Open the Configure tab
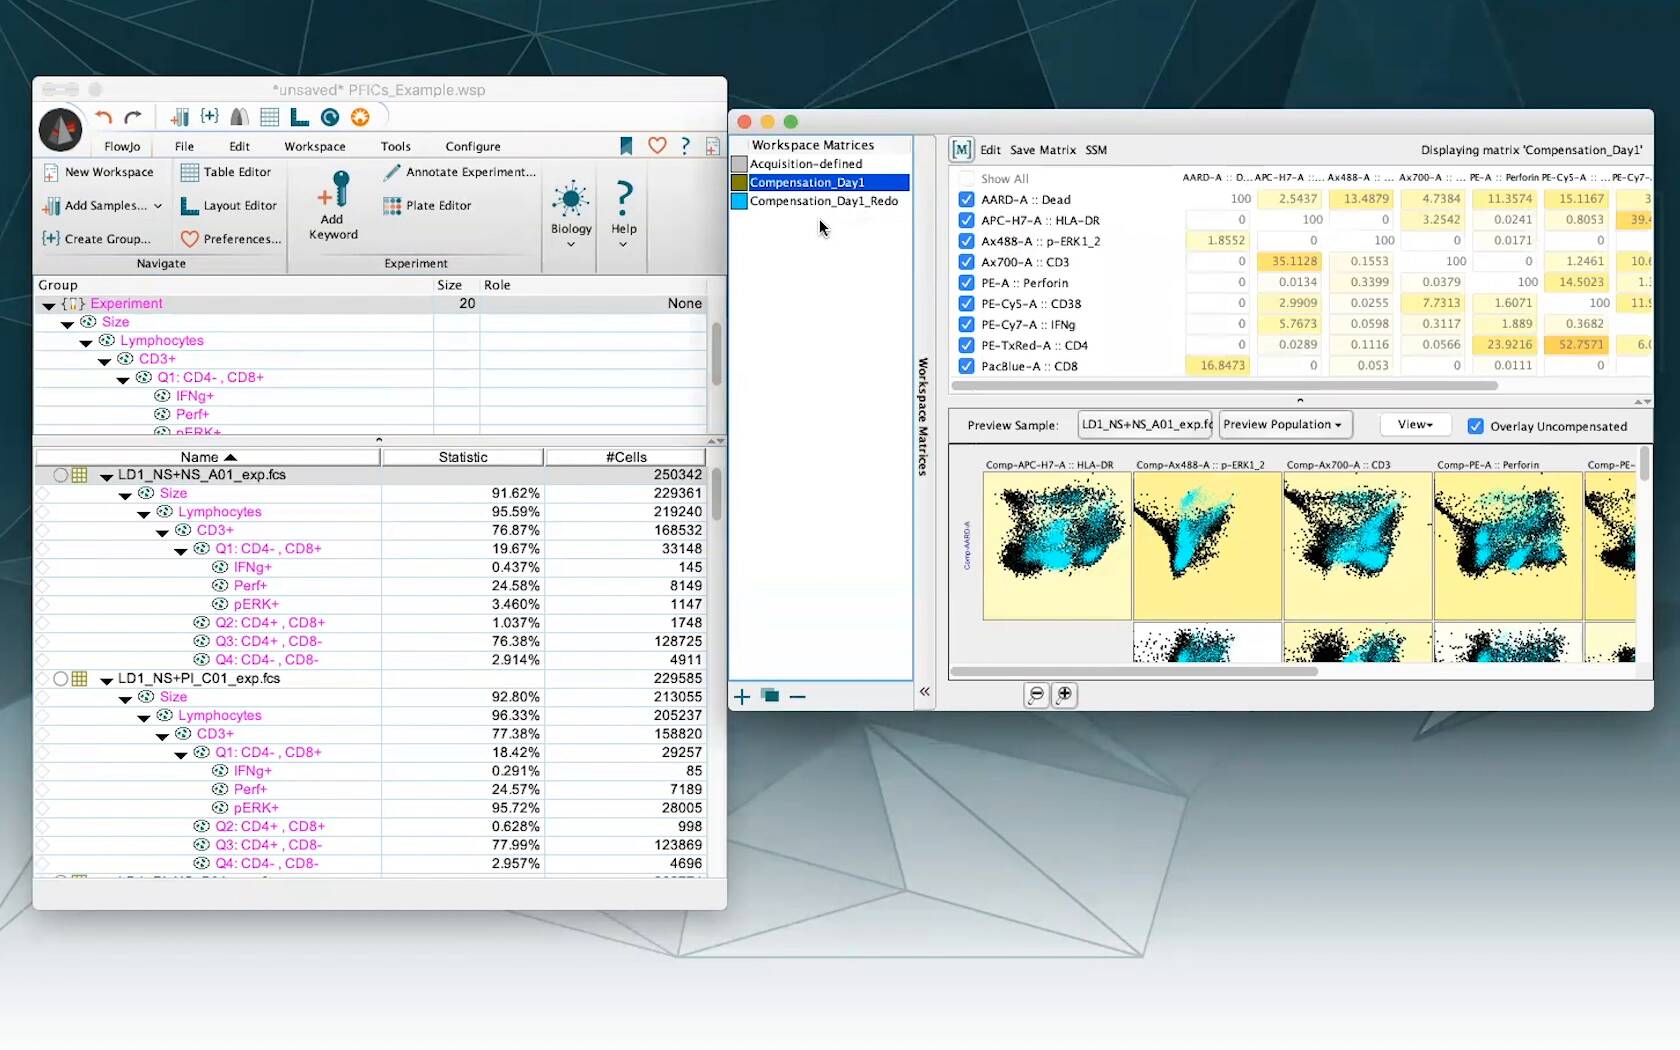This screenshot has width=1680, height=1050. point(472,146)
